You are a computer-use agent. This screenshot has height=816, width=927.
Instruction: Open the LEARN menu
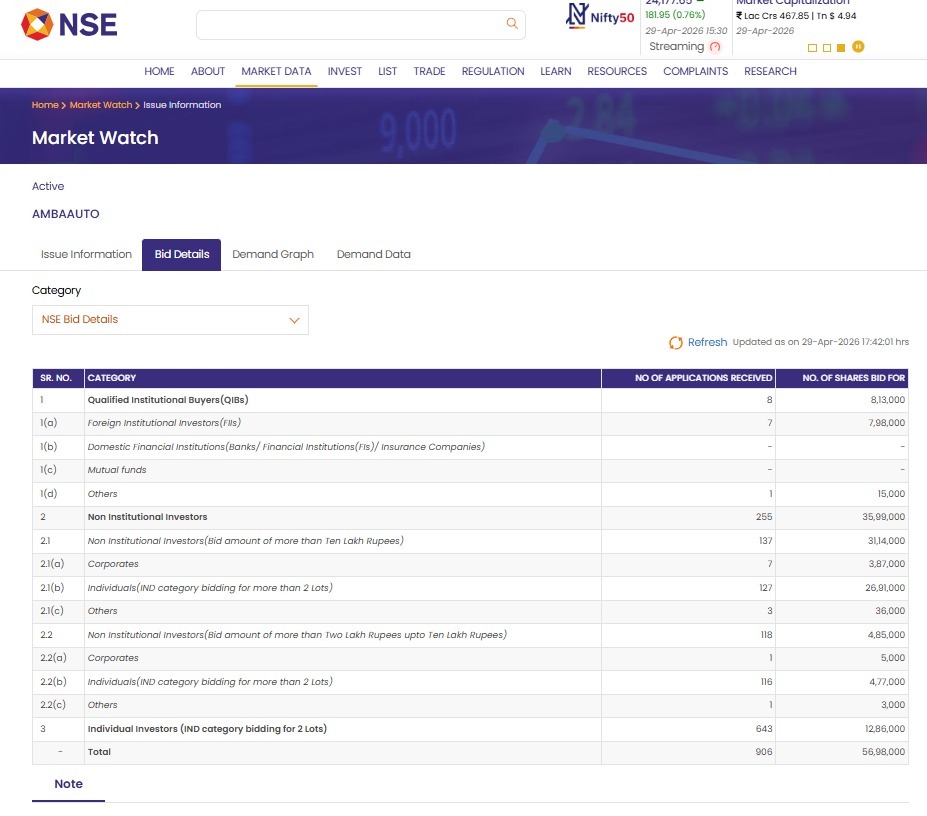[x=556, y=72]
